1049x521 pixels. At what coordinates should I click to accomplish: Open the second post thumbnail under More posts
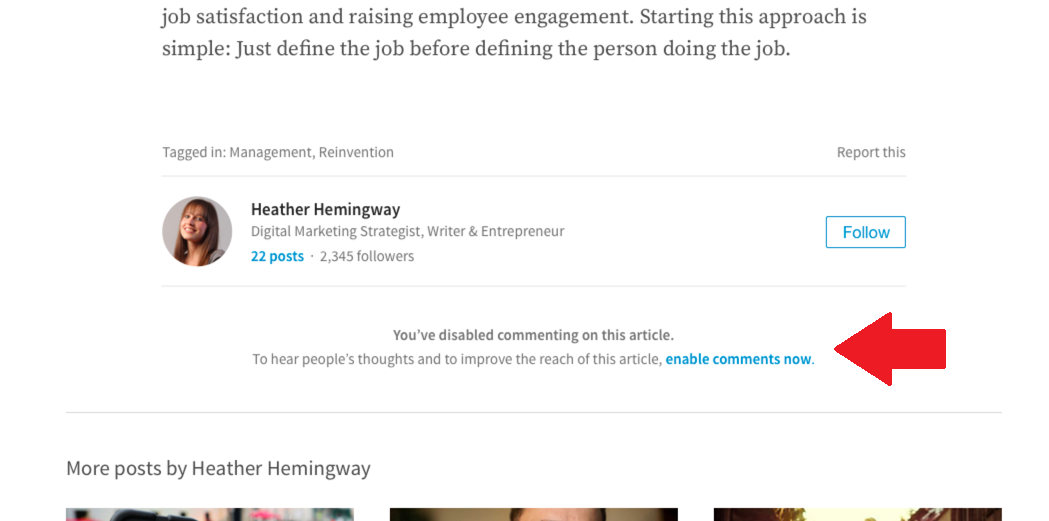click(x=533, y=514)
